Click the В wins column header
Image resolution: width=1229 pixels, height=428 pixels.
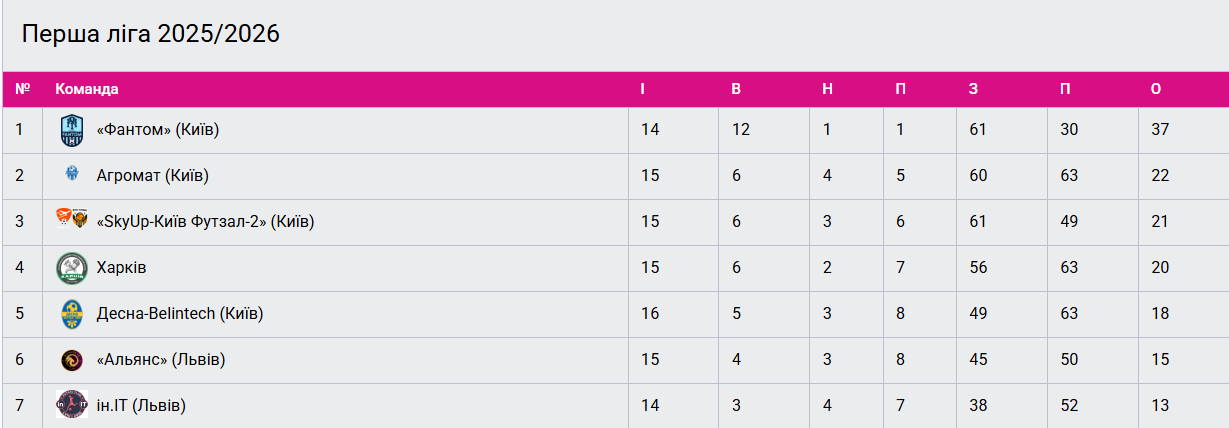[x=736, y=89]
